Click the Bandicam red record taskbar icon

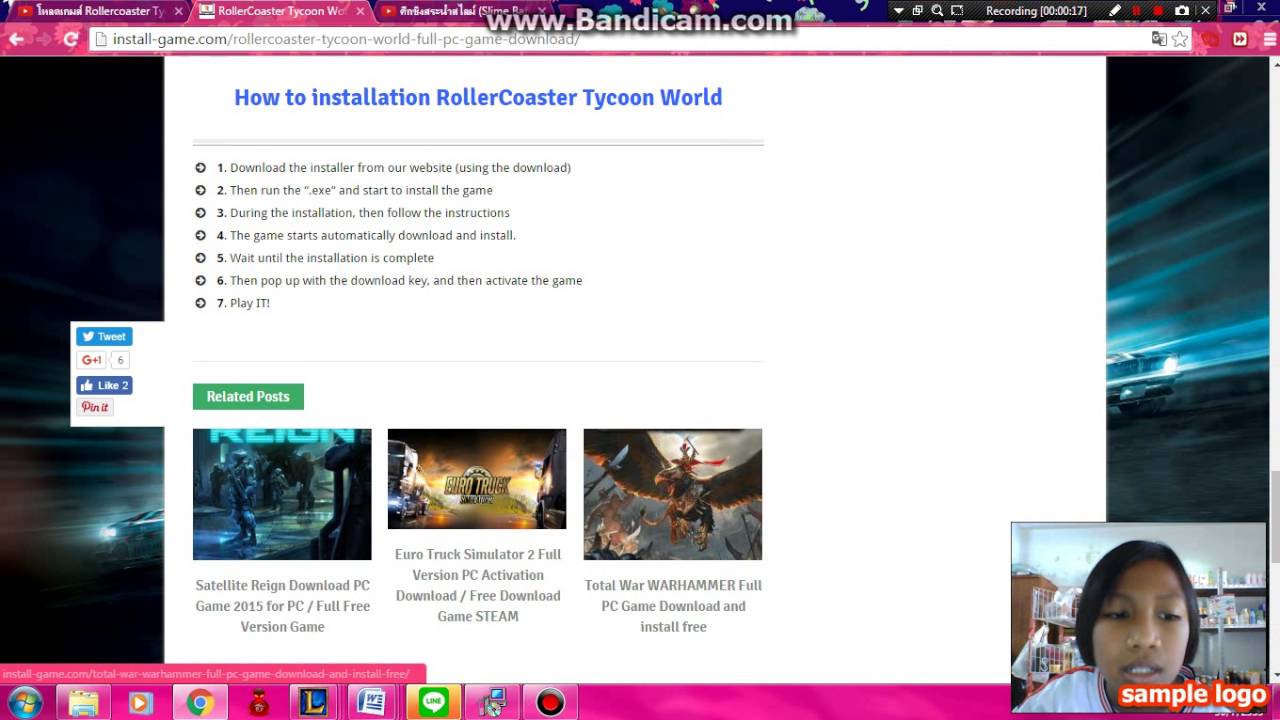(550, 703)
